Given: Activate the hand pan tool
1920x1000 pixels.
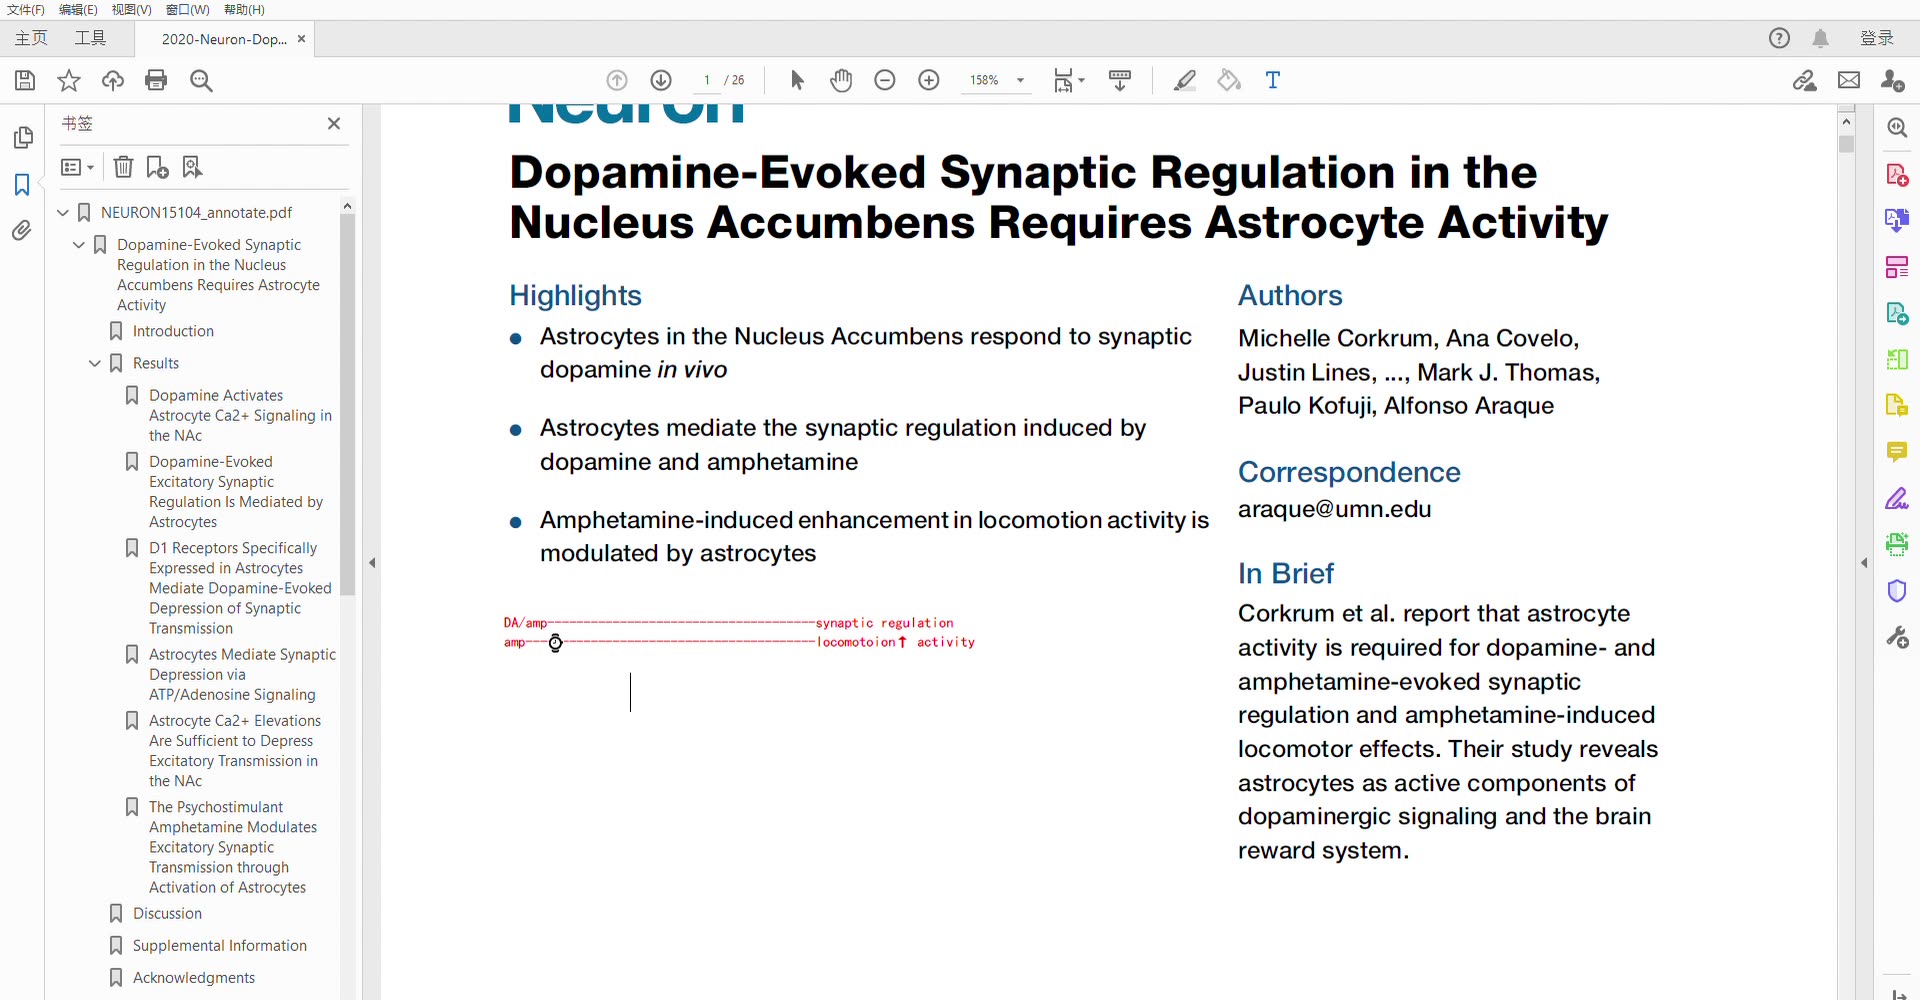Looking at the screenshot, I should click(x=841, y=80).
